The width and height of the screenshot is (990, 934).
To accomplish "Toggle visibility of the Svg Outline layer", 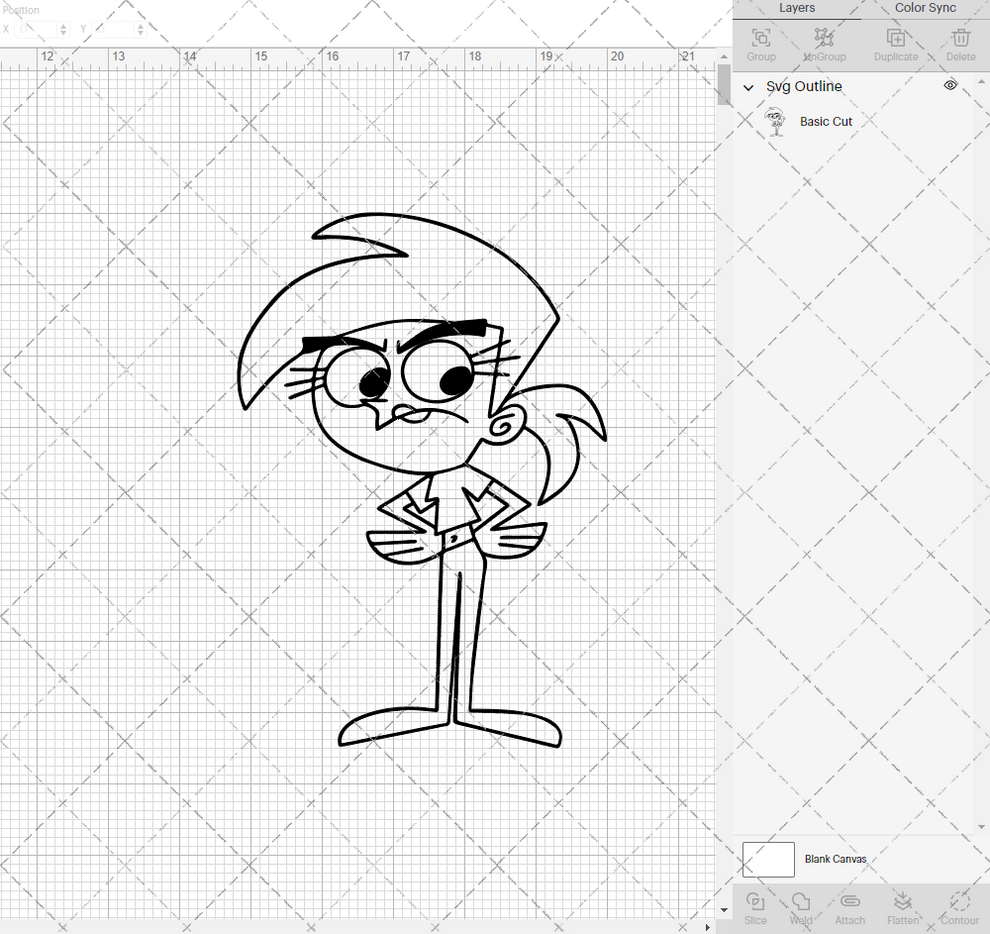I will coord(950,86).
